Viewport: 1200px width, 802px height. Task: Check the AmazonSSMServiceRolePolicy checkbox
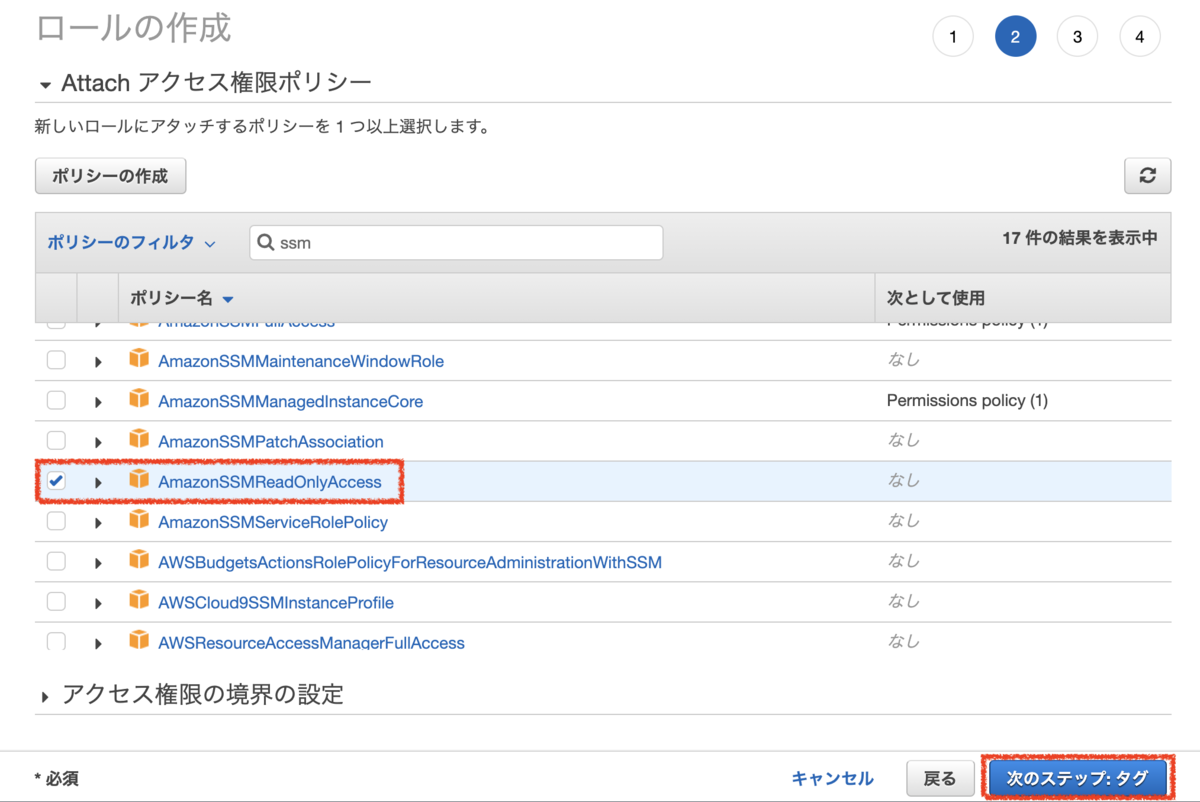[56, 521]
